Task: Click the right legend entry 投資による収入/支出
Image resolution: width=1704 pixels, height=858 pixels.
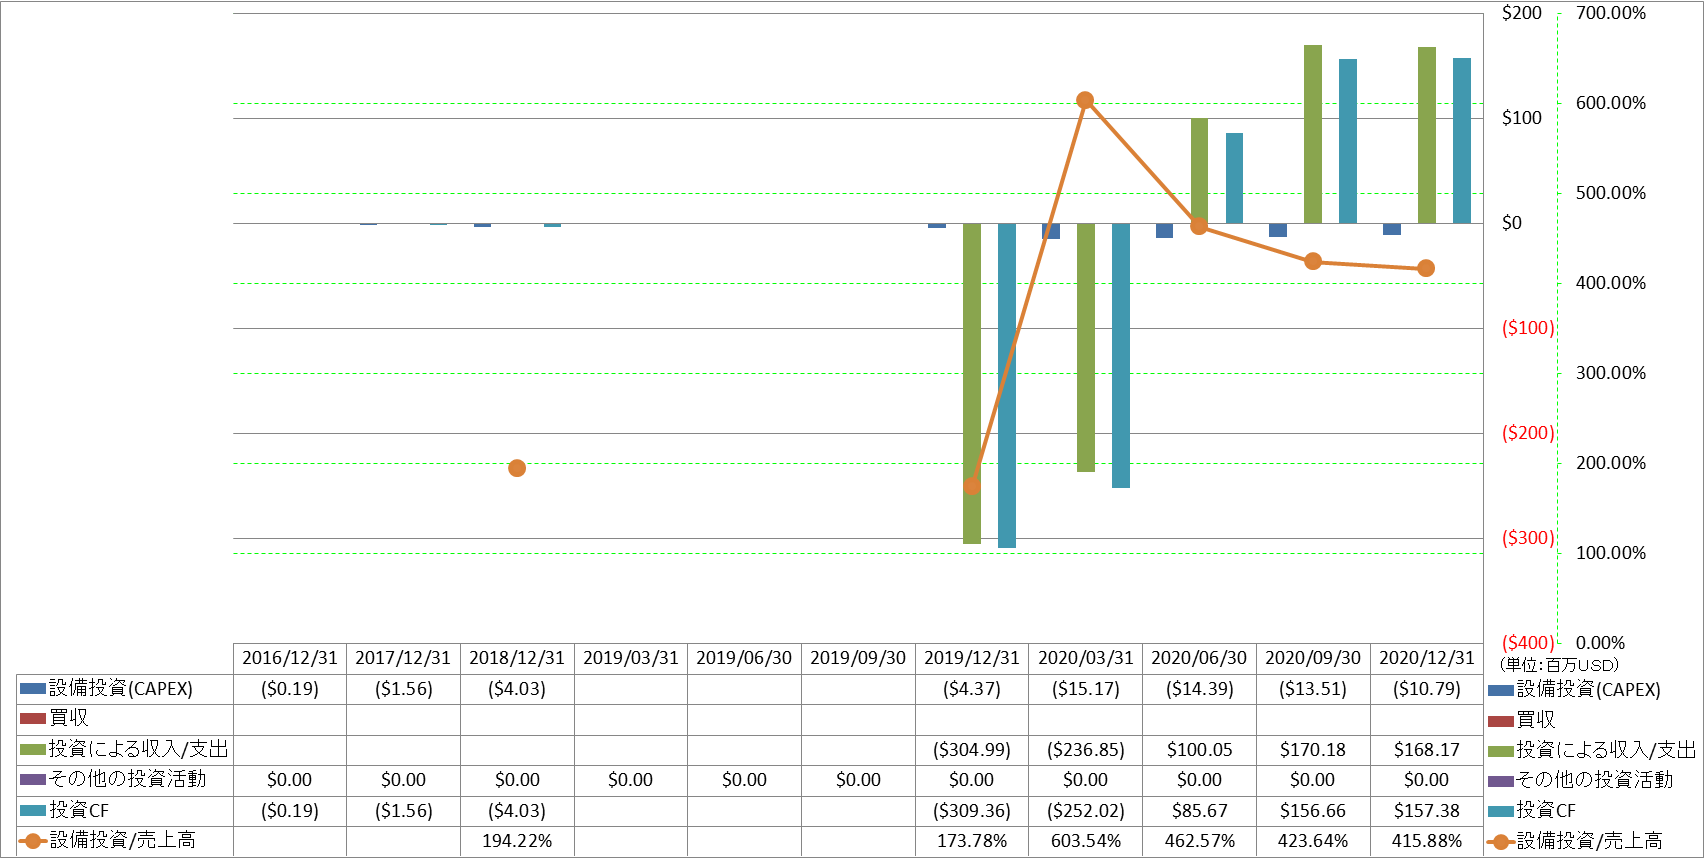Action: [1592, 750]
